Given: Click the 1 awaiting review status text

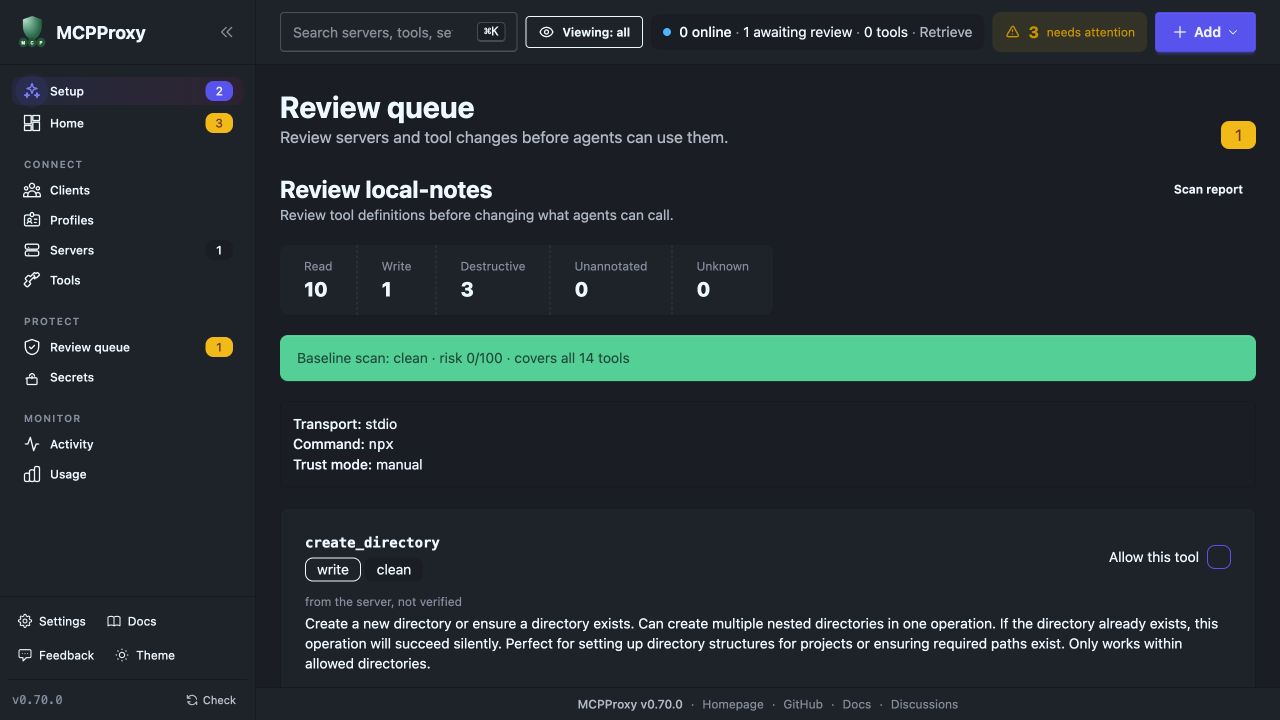Looking at the screenshot, I should (x=798, y=32).
